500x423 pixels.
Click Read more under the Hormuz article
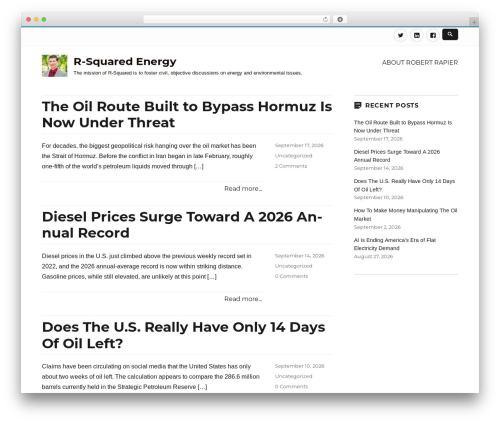pyautogui.click(x=243, y=188)
